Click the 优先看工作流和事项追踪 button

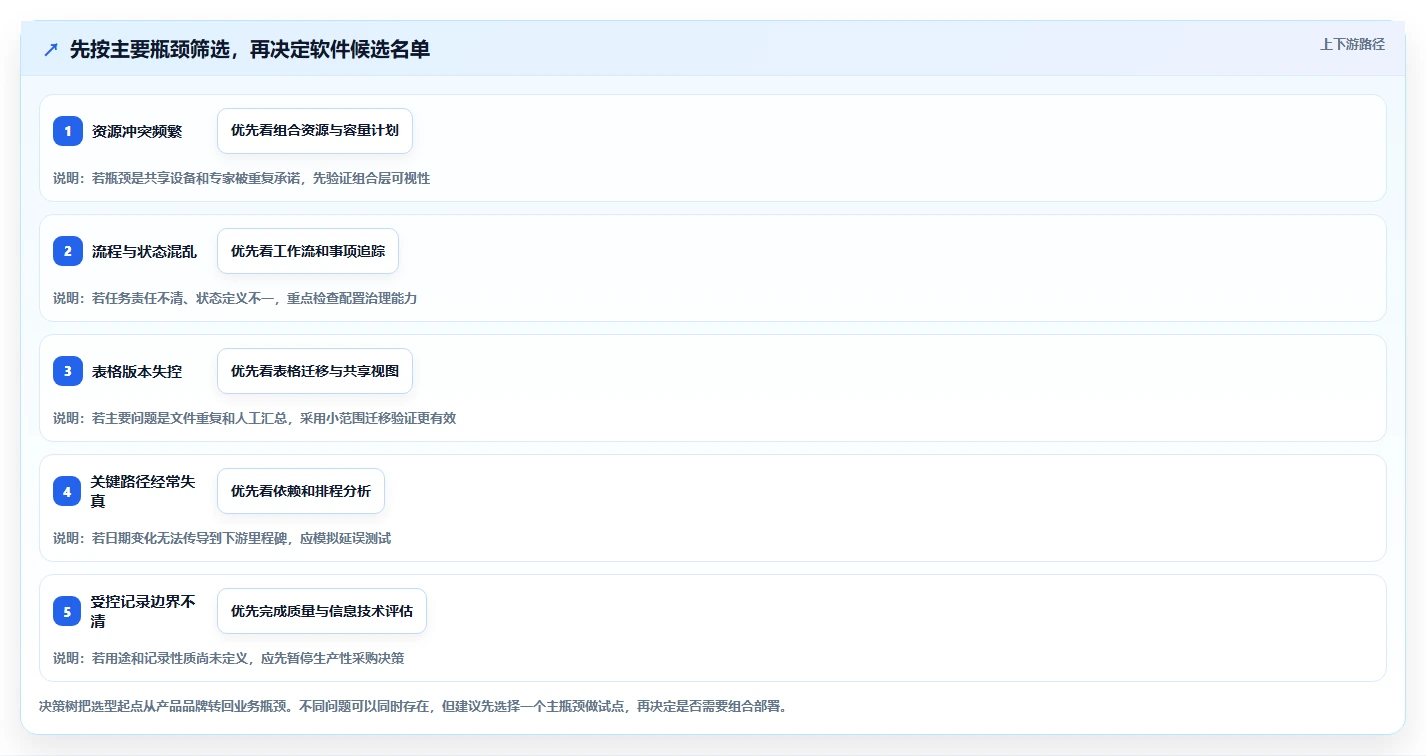click(x=308, y=251)
